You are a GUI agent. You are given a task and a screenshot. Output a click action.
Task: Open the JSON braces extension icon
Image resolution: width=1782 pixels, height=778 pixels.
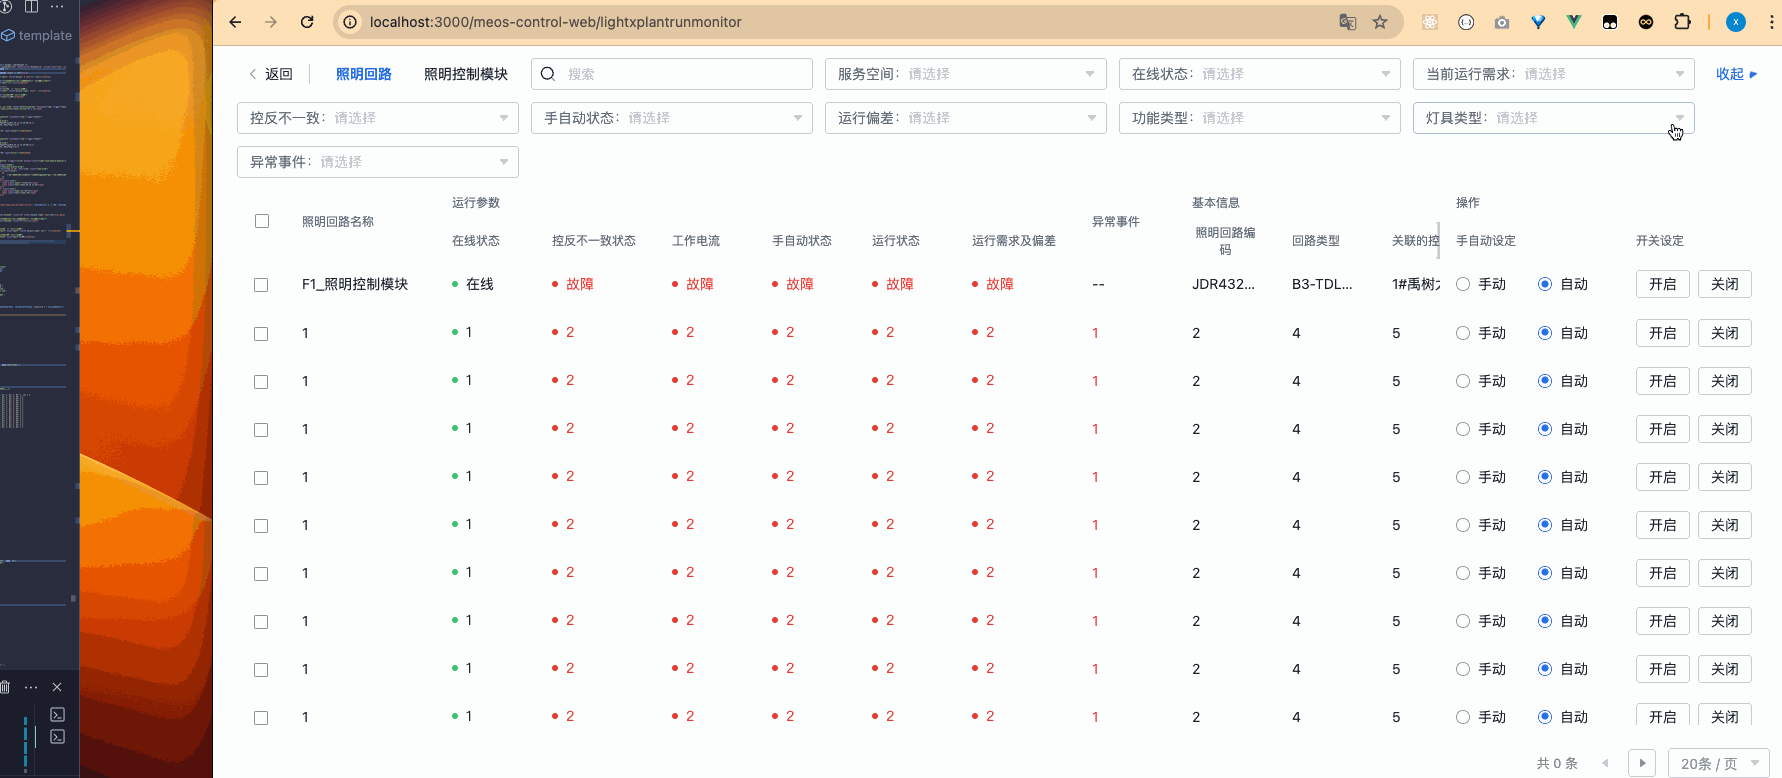(x=1466, y=22)
